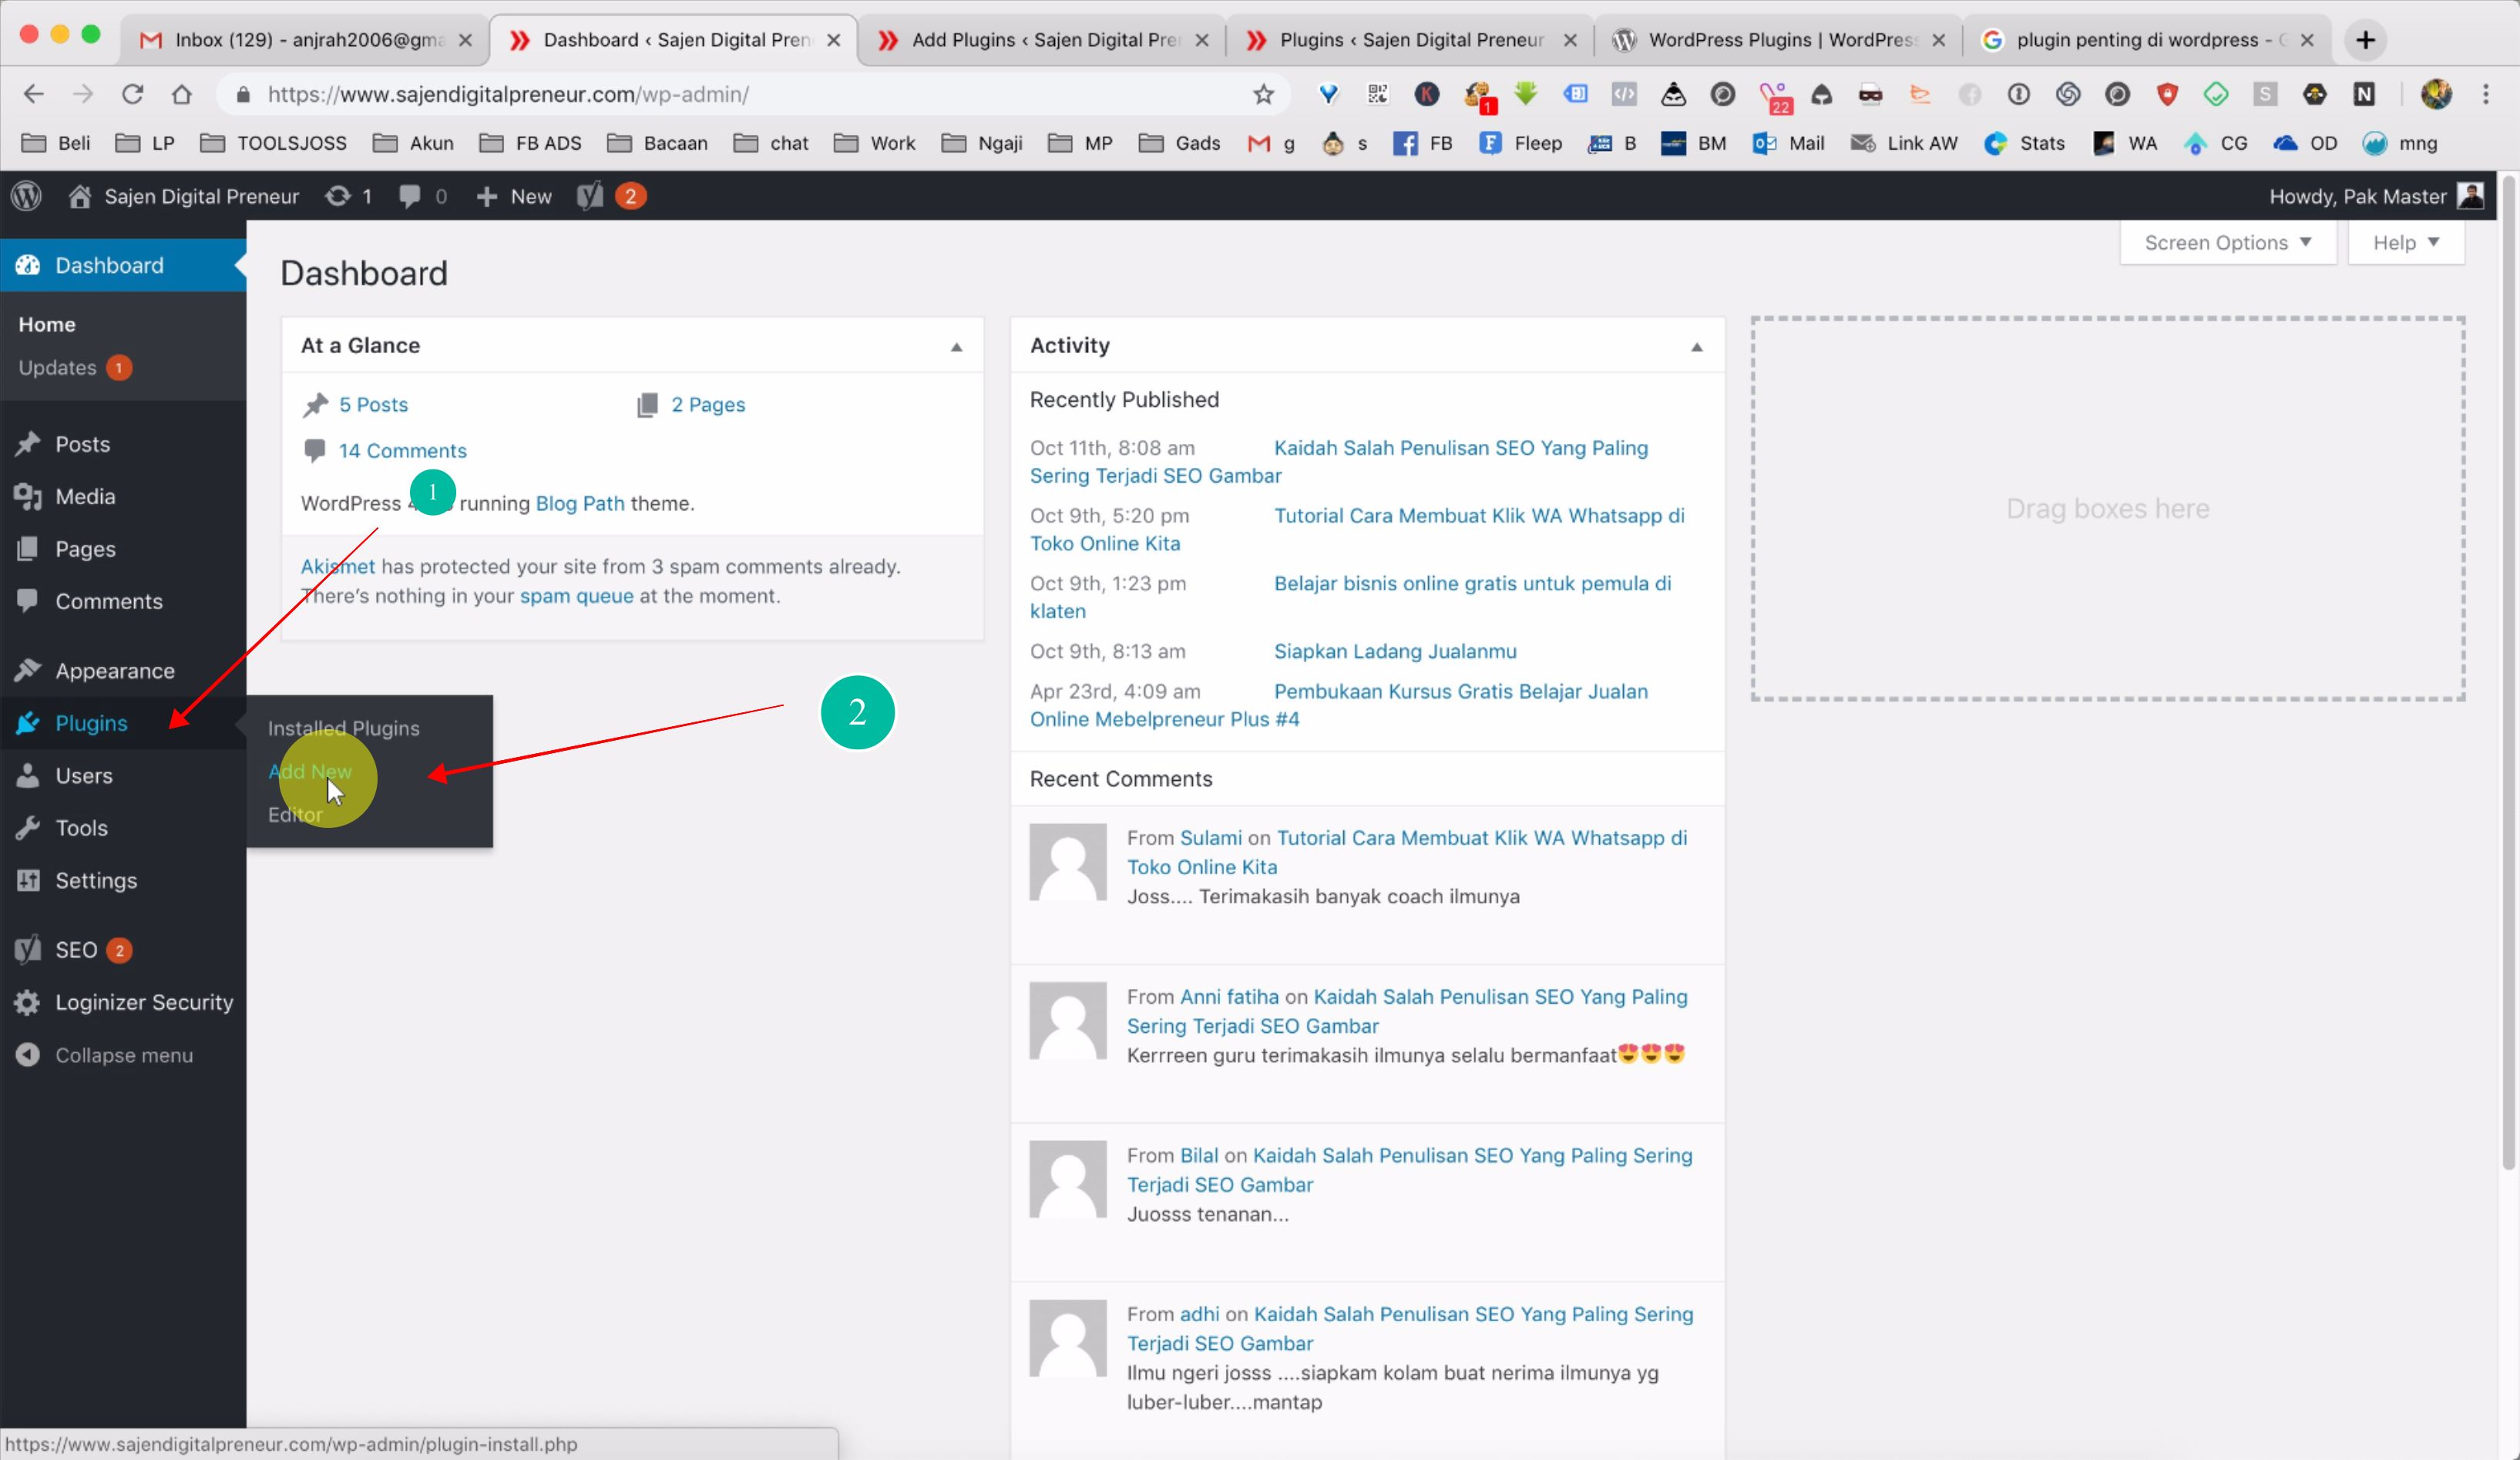Open the 14 Comments link

point(402,450)
